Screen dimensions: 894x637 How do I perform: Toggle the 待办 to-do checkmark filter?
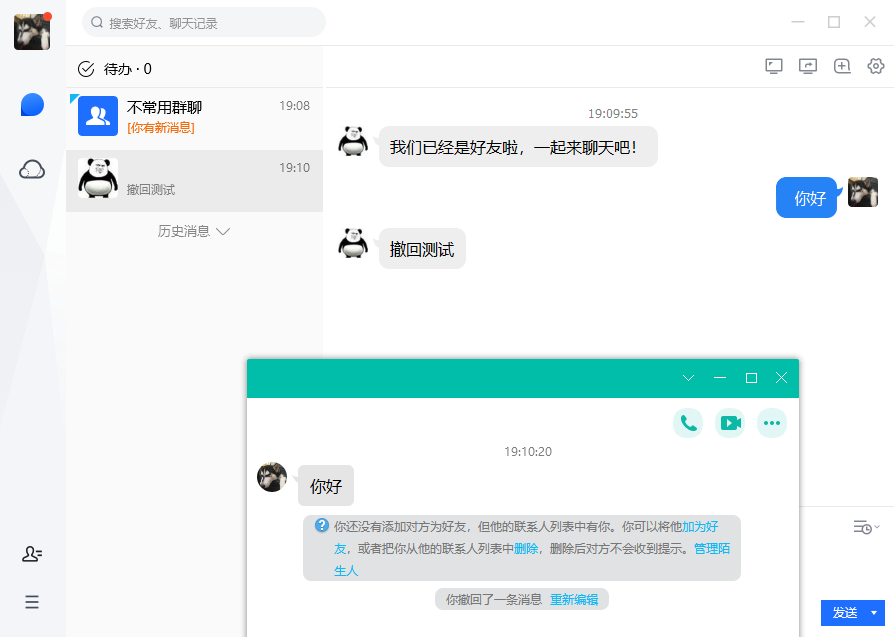tap(85, 69)
